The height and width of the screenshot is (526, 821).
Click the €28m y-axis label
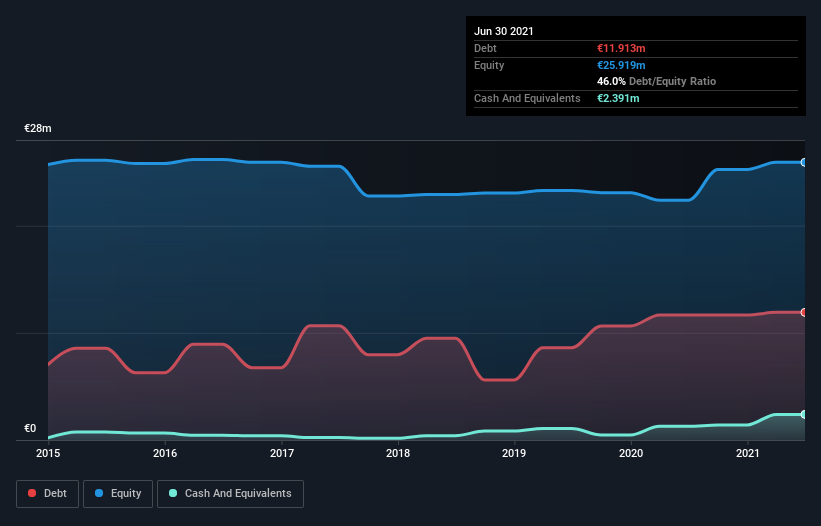(x=38, y=128)
